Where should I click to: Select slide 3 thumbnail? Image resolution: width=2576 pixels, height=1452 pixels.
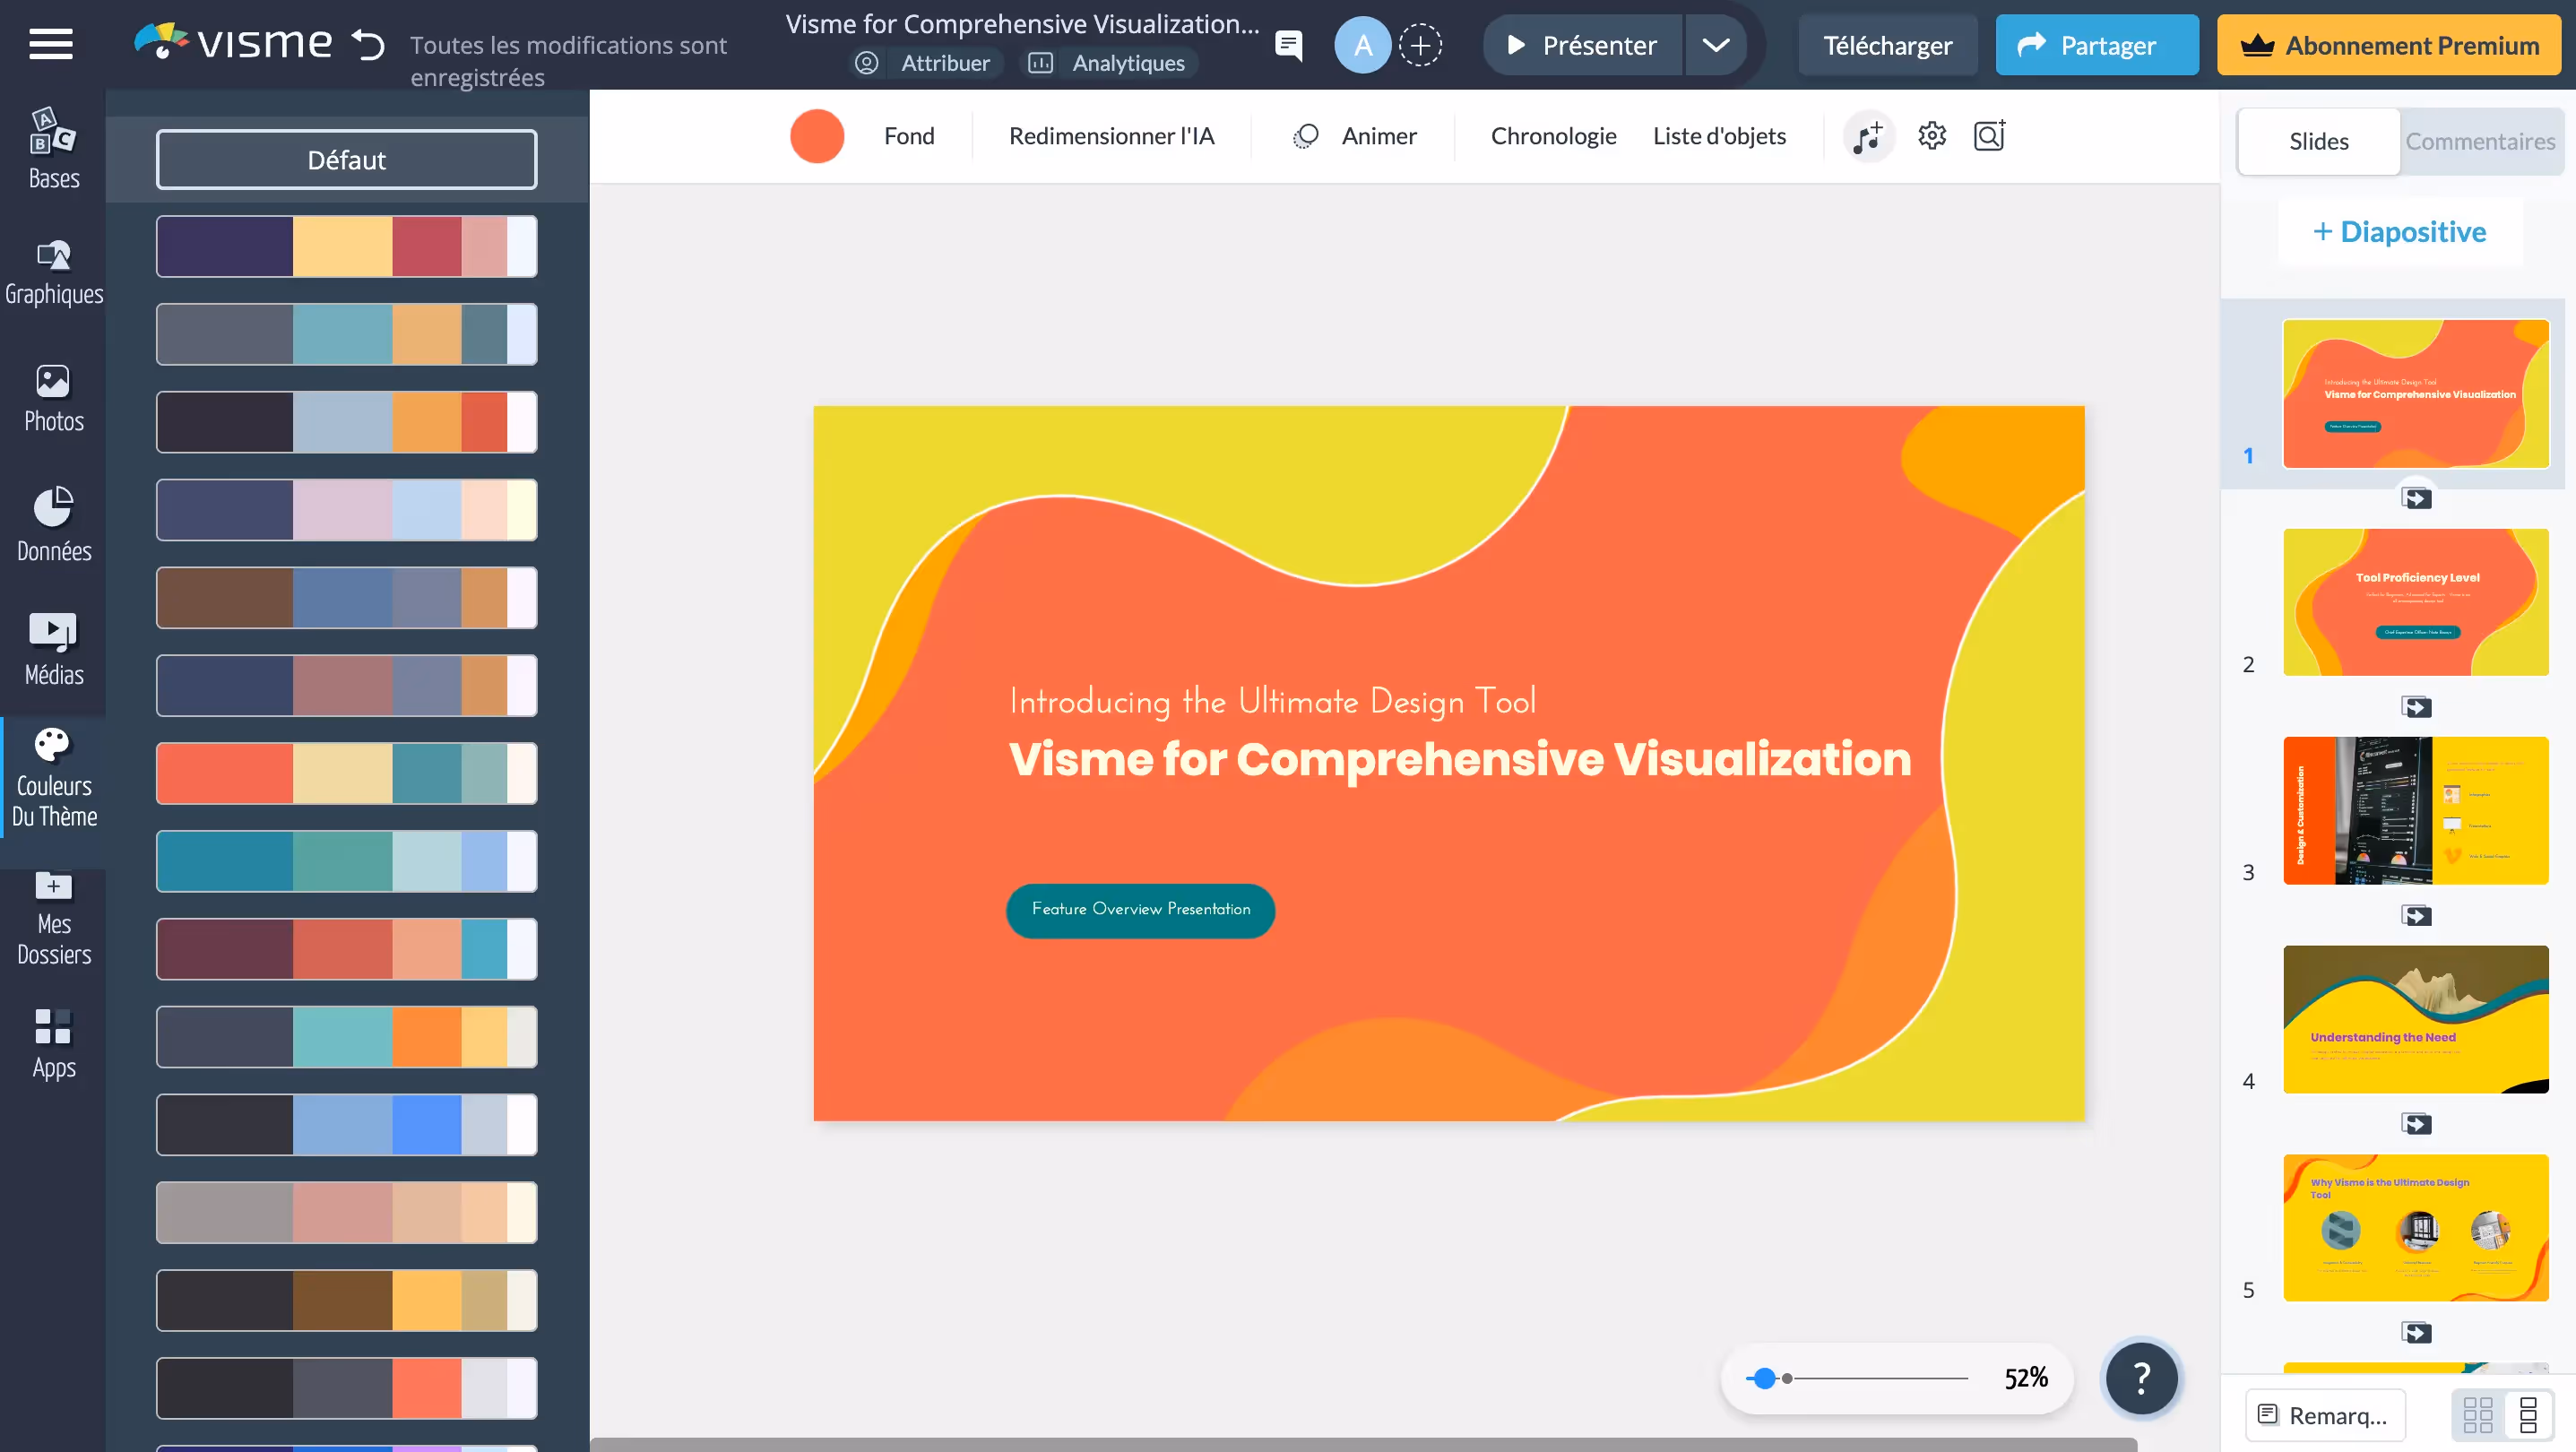[2416, 811]
